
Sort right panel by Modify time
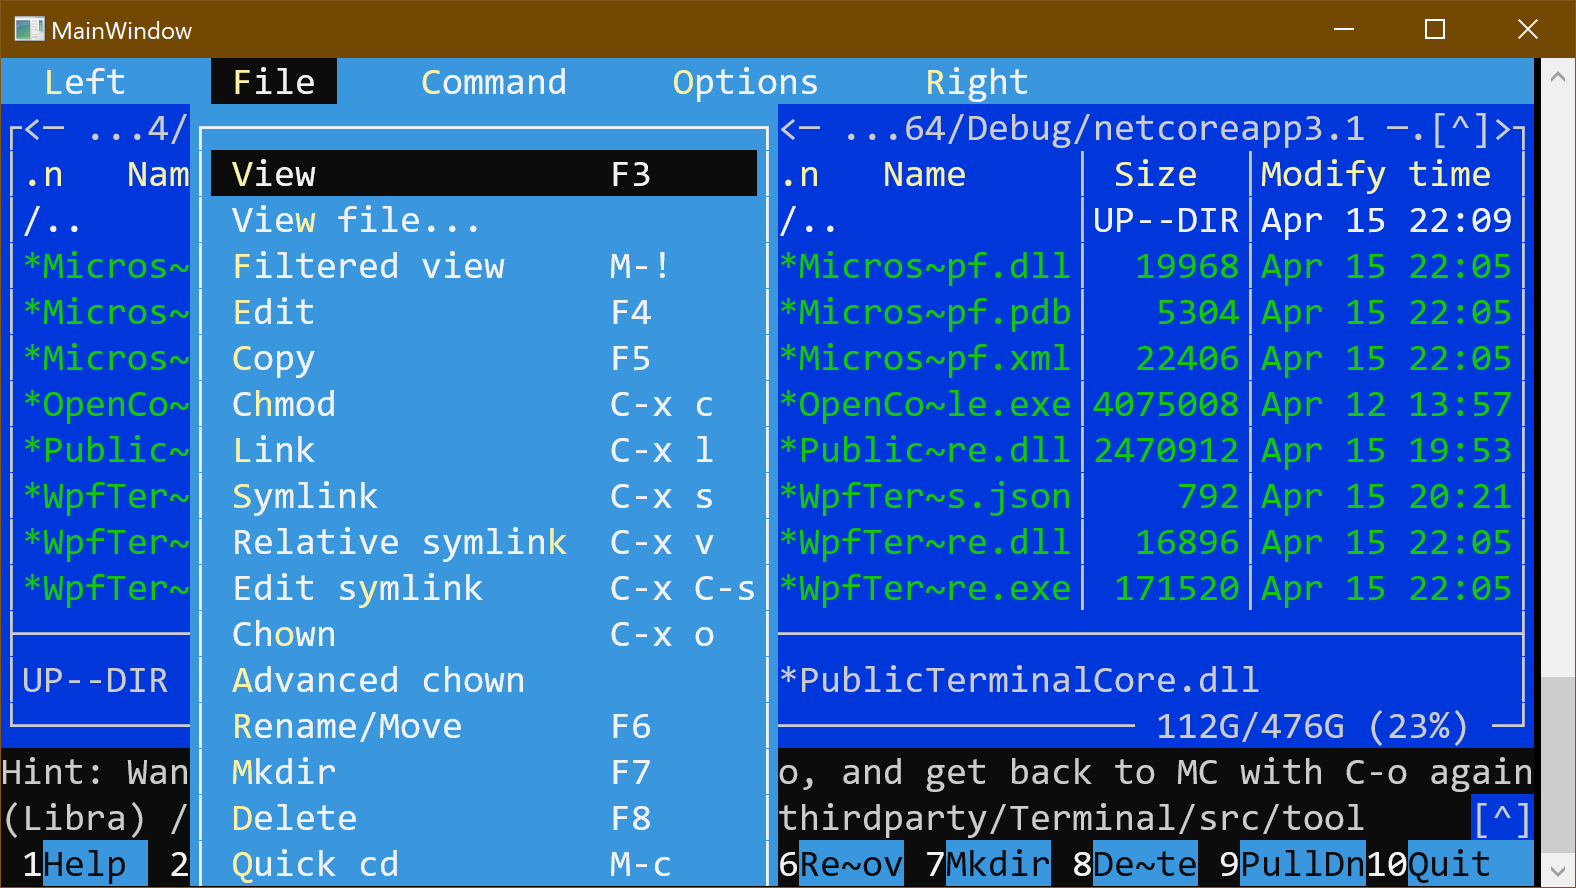[x=1375, y=174]
